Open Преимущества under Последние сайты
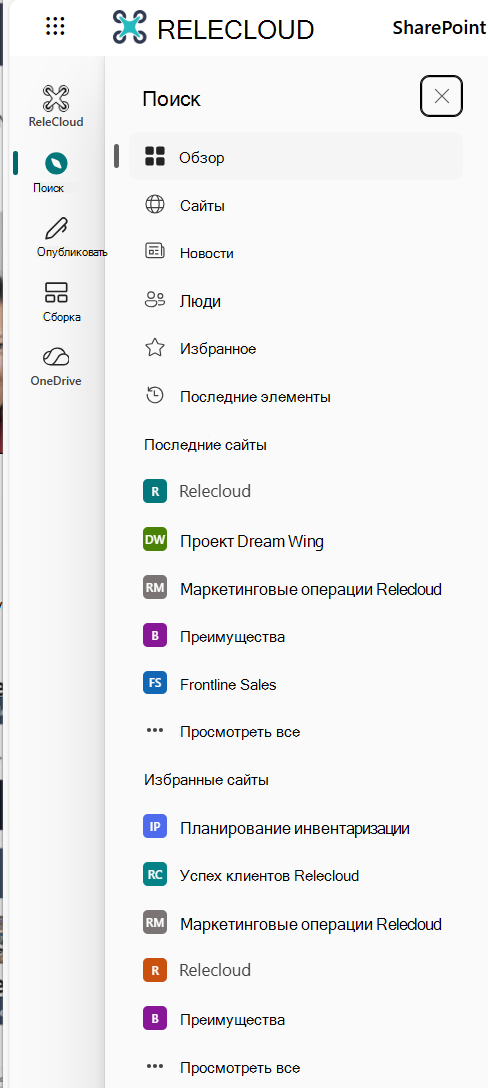This screenshot has width=488, height=1088. click(x=233, y=636)
